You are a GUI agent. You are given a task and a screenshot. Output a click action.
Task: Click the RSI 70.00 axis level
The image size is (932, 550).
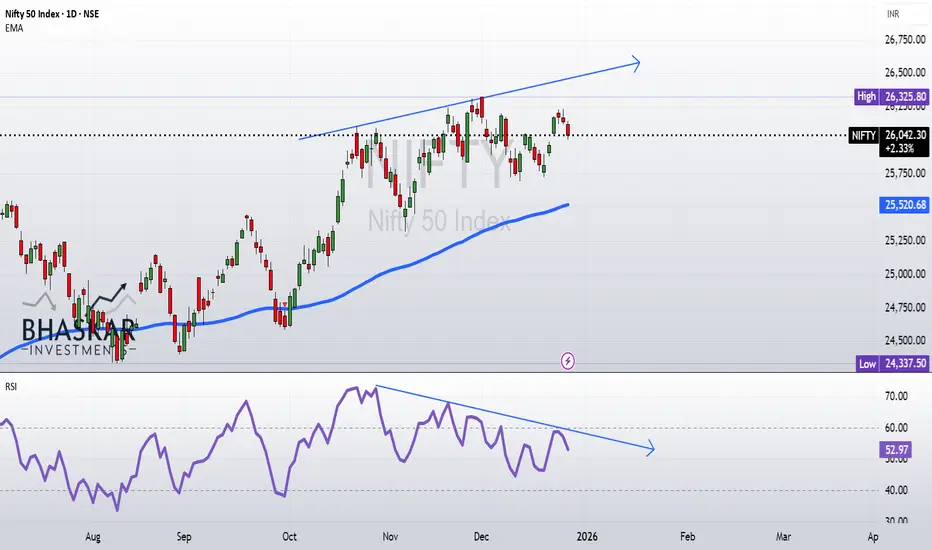coord(896,396)
